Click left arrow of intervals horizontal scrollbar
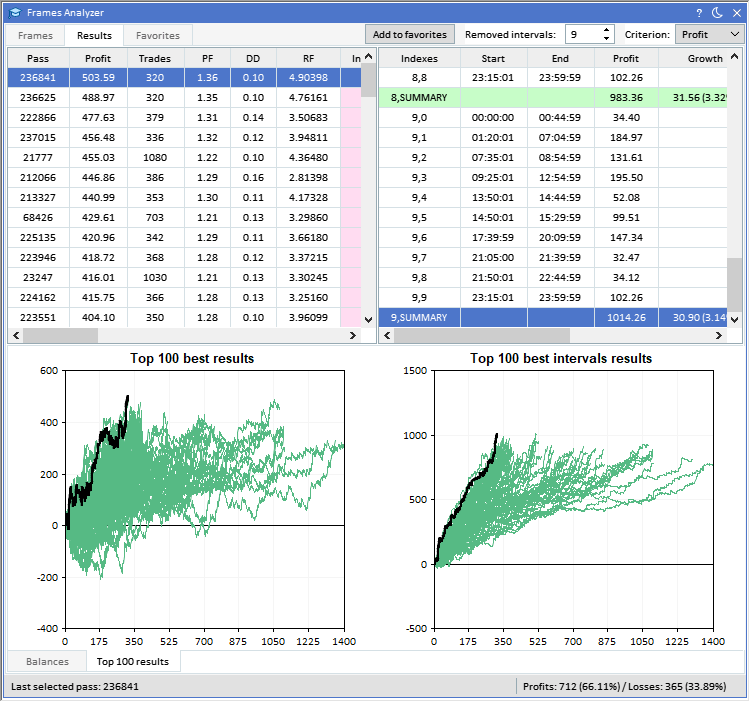750x702 pixels. coord(387,336)
